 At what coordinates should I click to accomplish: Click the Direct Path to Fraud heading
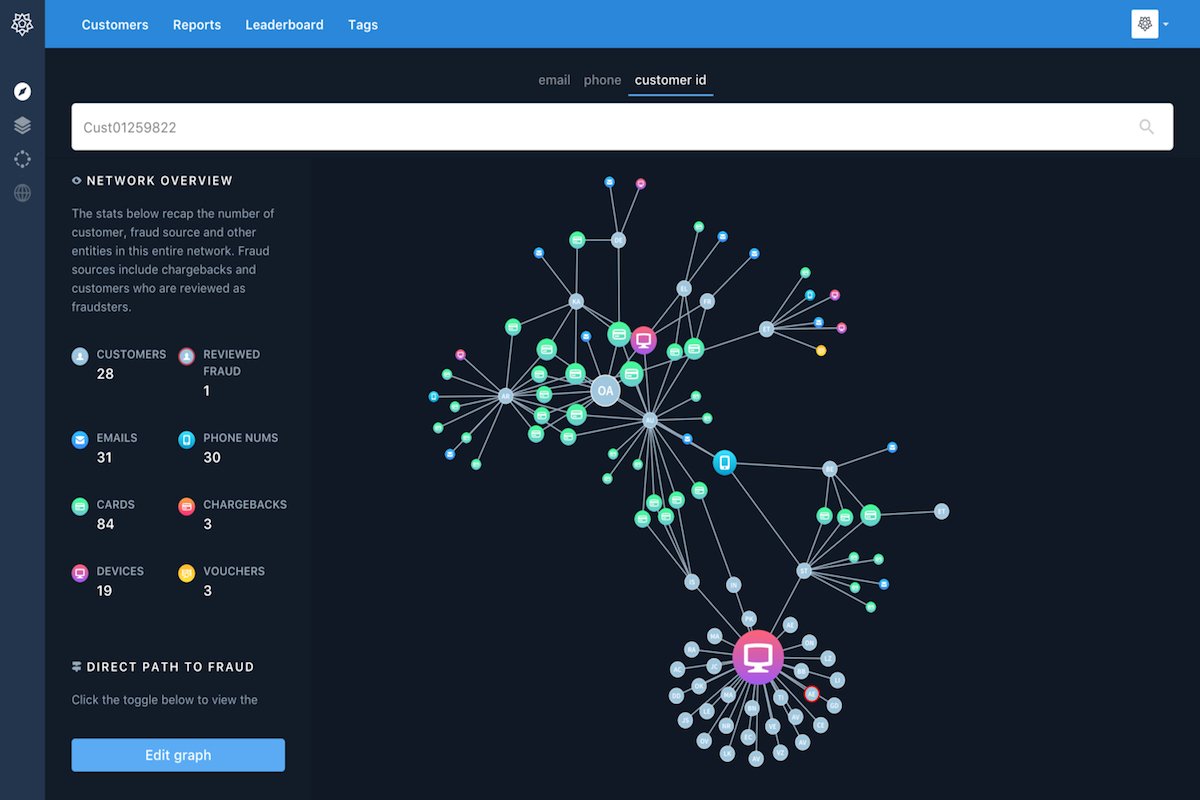(x=170, y=667)
